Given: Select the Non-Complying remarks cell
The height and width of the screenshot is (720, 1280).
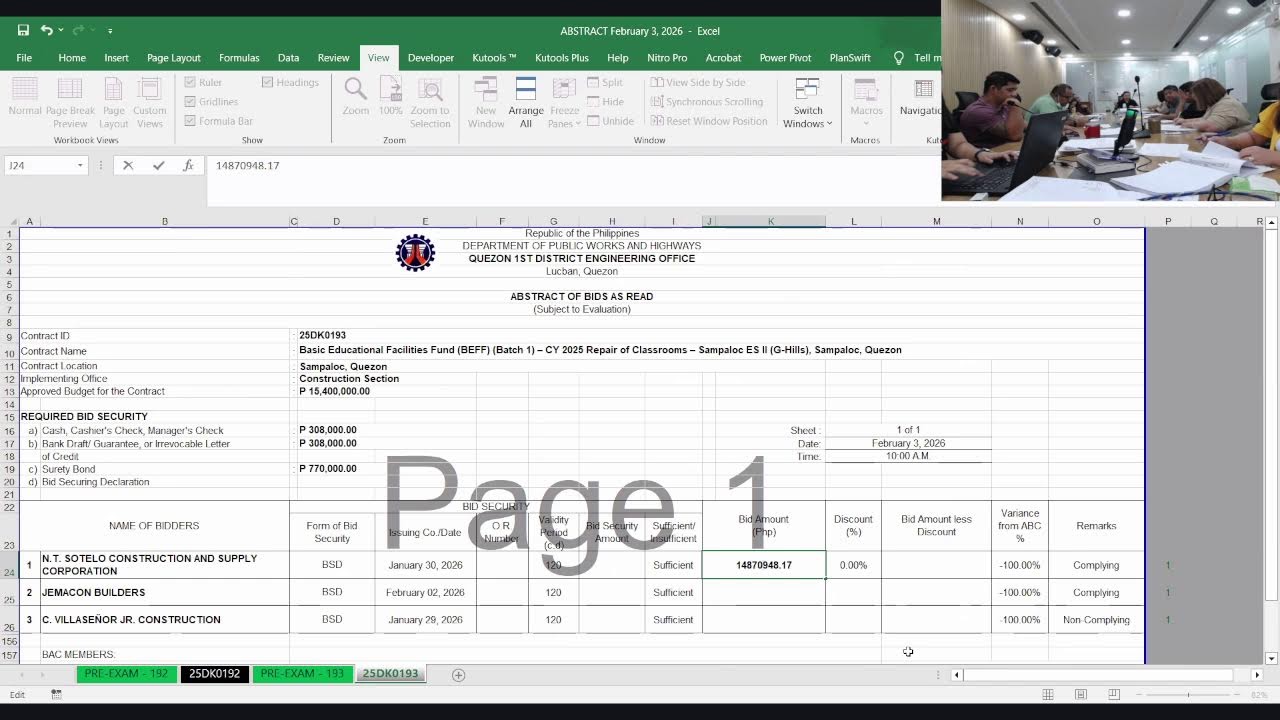Looking at the screenshot, I should [1096, 620].
